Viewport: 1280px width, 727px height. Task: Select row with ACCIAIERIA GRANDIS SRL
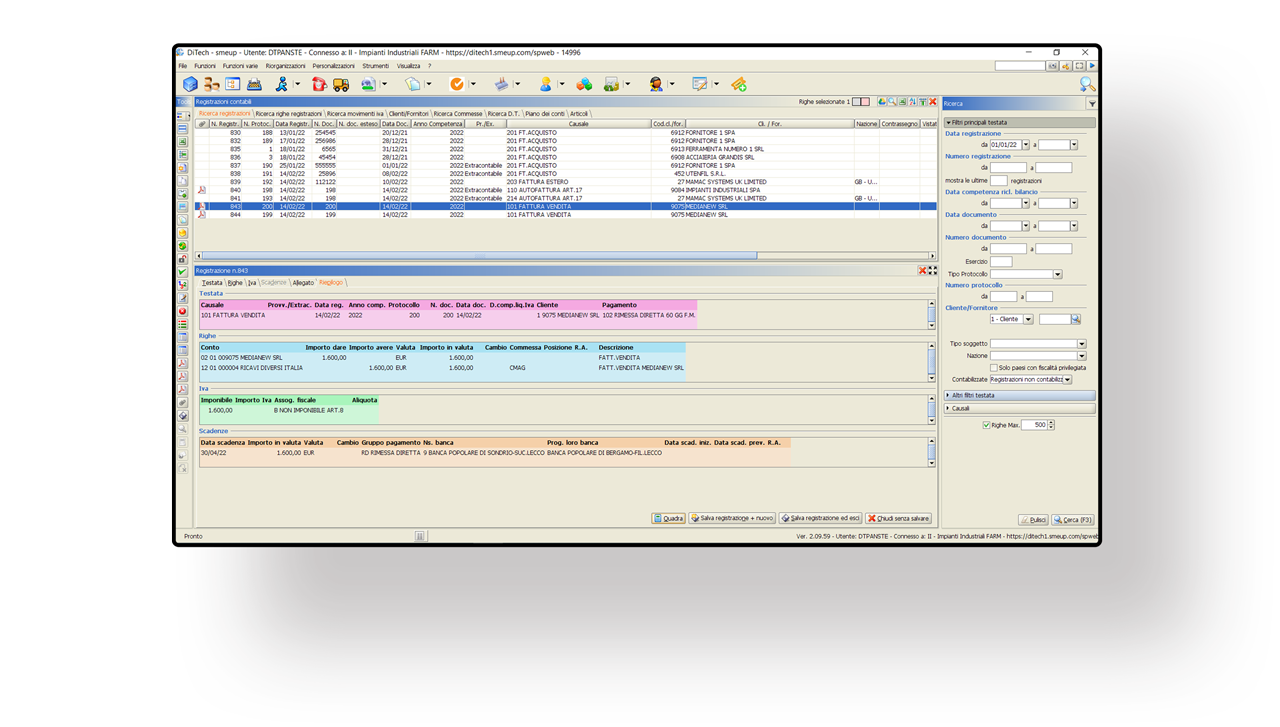tap(565, 157)
